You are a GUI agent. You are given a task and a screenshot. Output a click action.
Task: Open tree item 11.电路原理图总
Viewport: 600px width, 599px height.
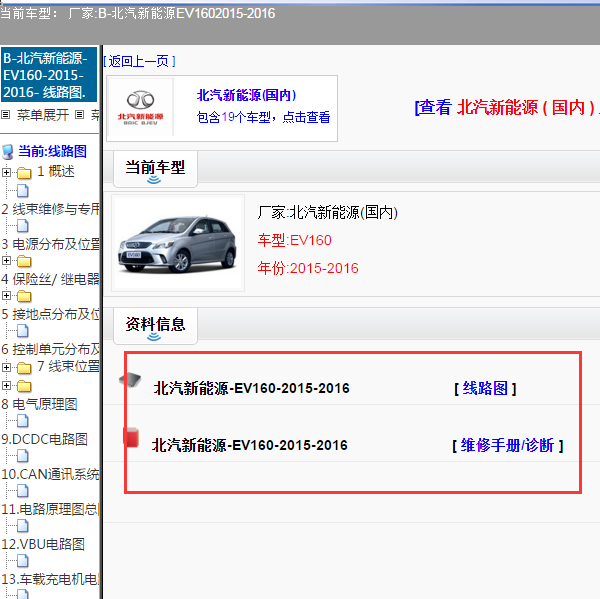click(x=51, y=509)
